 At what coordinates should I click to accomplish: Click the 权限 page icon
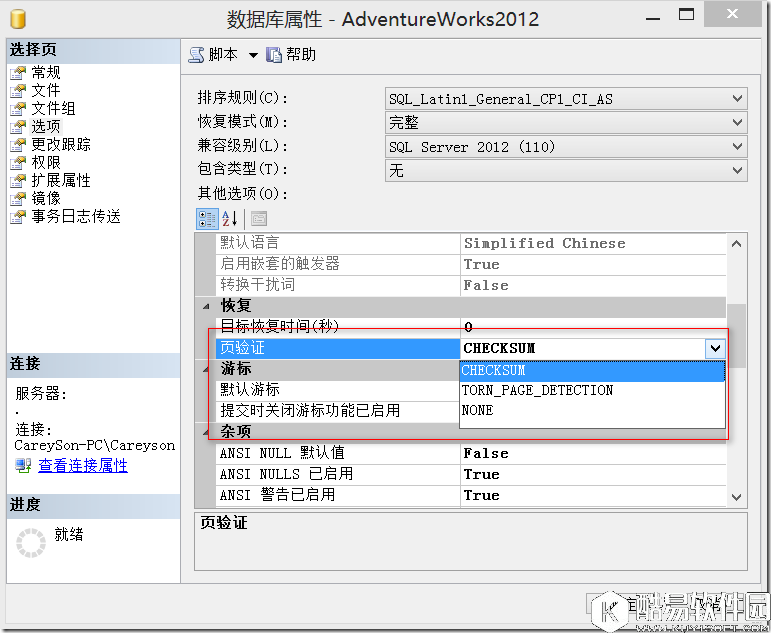point(18,163)
